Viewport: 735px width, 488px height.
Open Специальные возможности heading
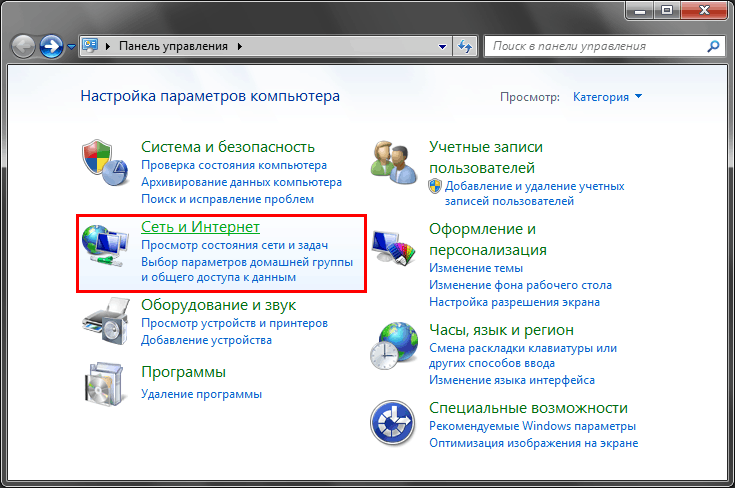pyautogui.click(x=528, y=407)
